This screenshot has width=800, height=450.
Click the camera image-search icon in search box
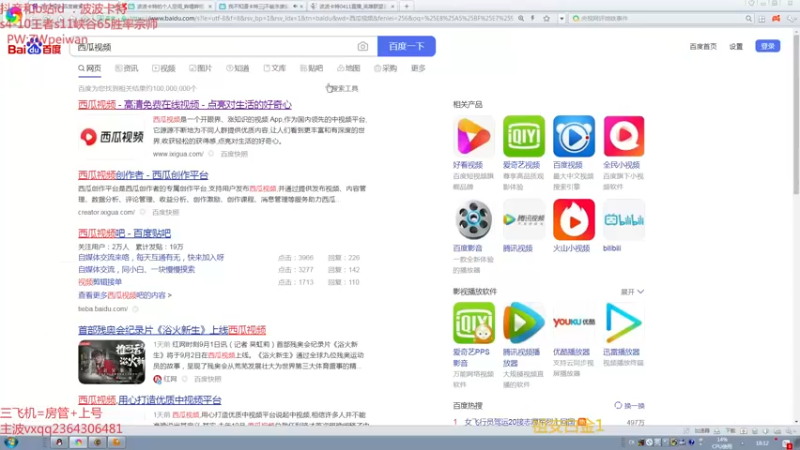(362, 47)
